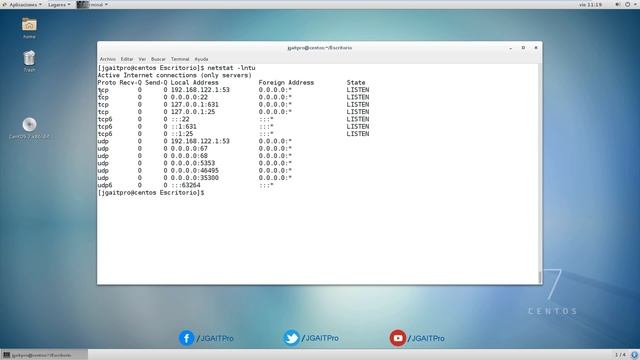Click the 127.0.0.1:25 local address
The image size is (640, 360).
(x=193, y=112)
